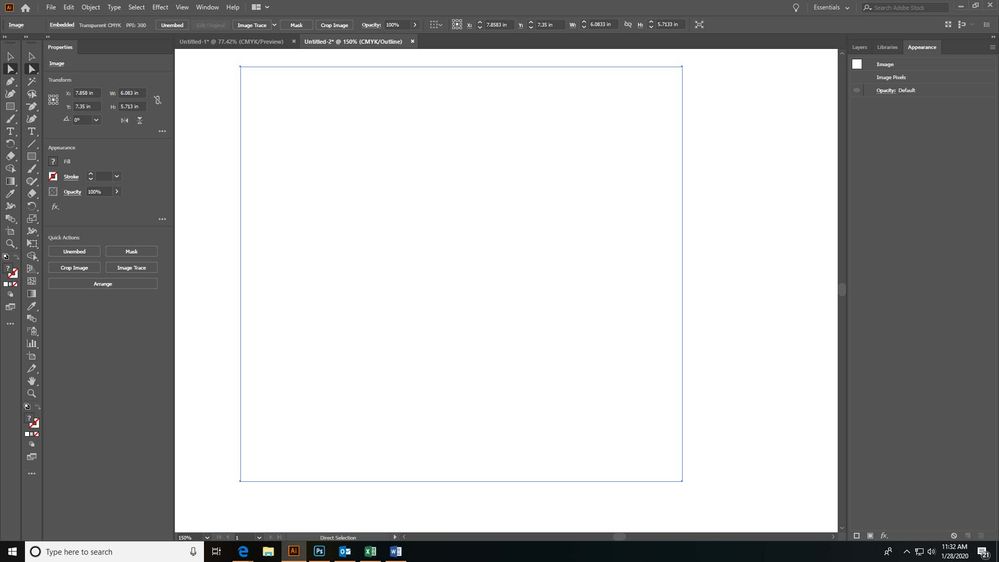Open the Effect menu
The height and width of the screenshot is (562, 999).
point(160,8)
